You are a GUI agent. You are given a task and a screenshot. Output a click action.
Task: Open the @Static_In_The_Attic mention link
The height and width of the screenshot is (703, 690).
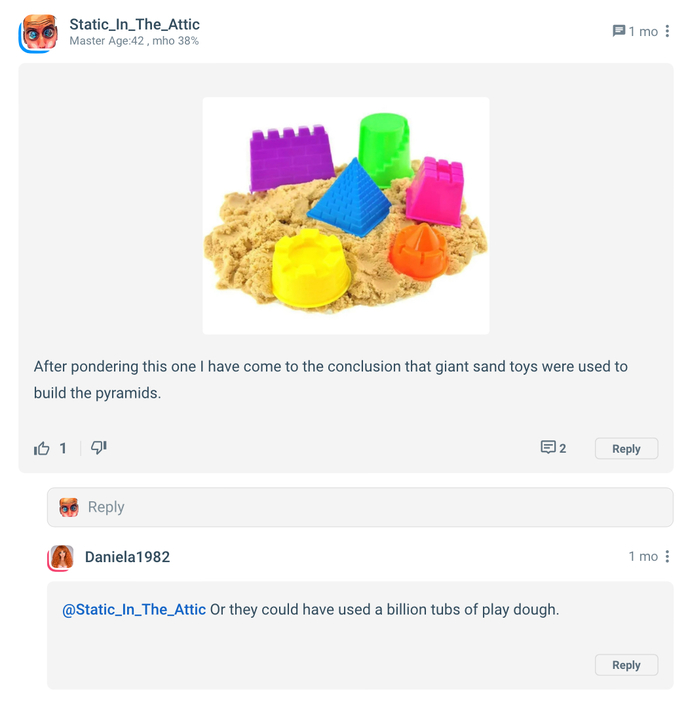point(134,610)
